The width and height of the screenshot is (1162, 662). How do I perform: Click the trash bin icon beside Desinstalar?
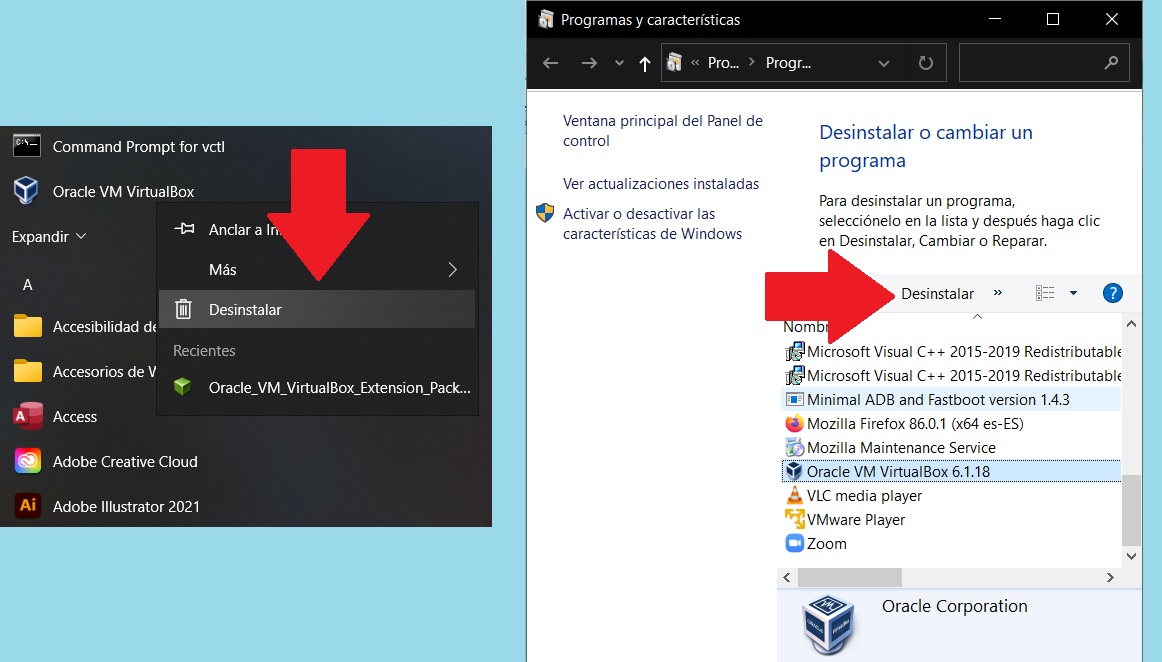pos(183,309)
